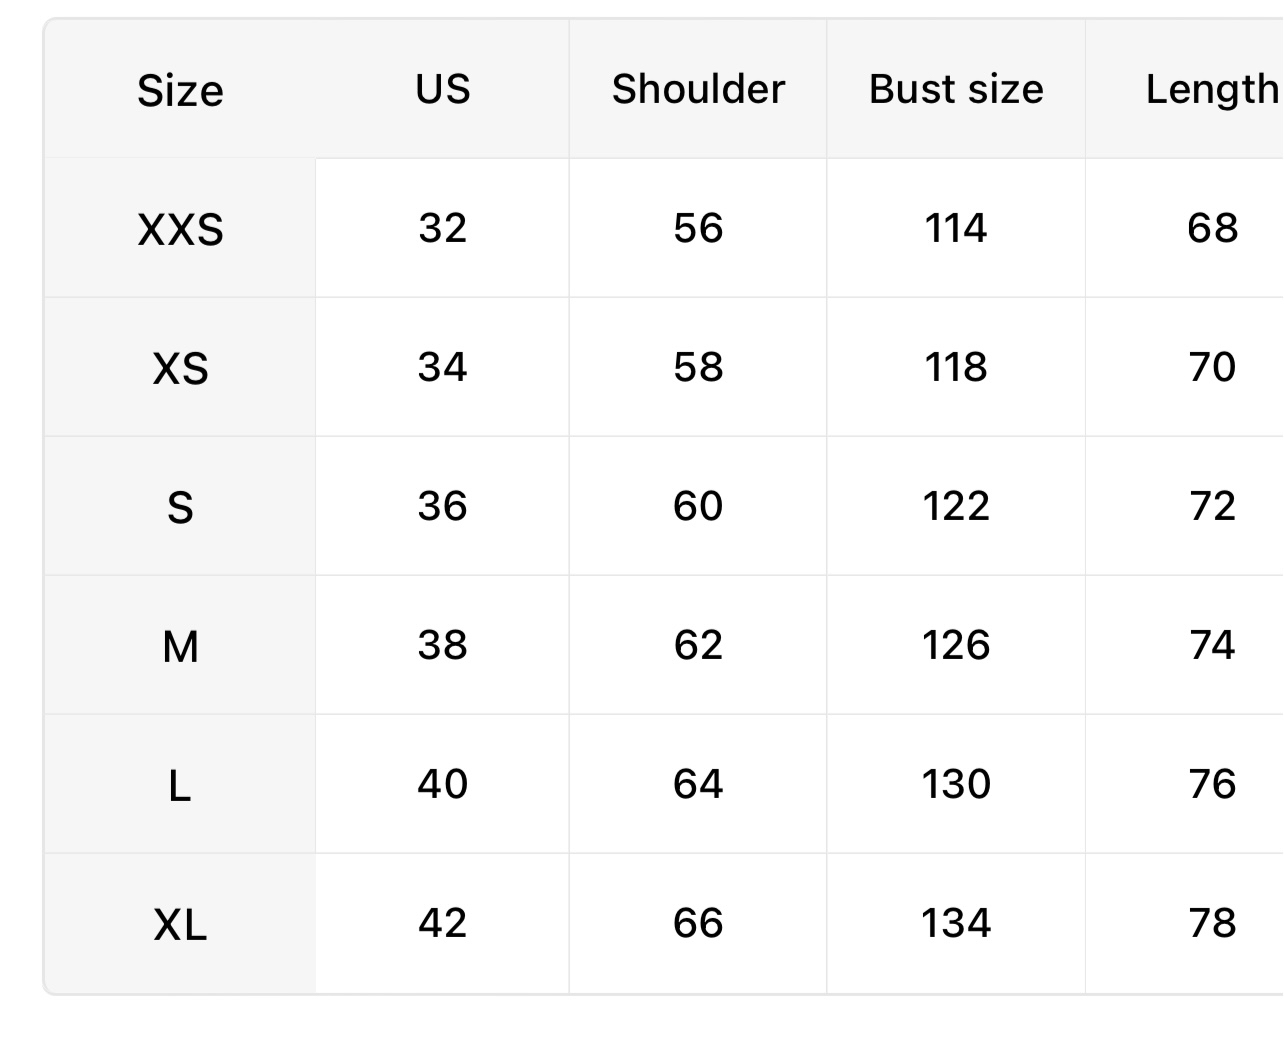Click the US column header

tap(443, 89)
